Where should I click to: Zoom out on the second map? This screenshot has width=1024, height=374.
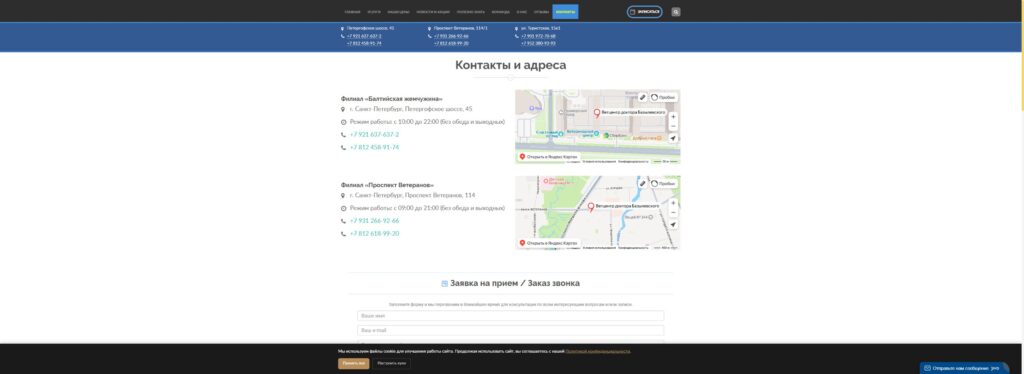click(x=673, y=212)
